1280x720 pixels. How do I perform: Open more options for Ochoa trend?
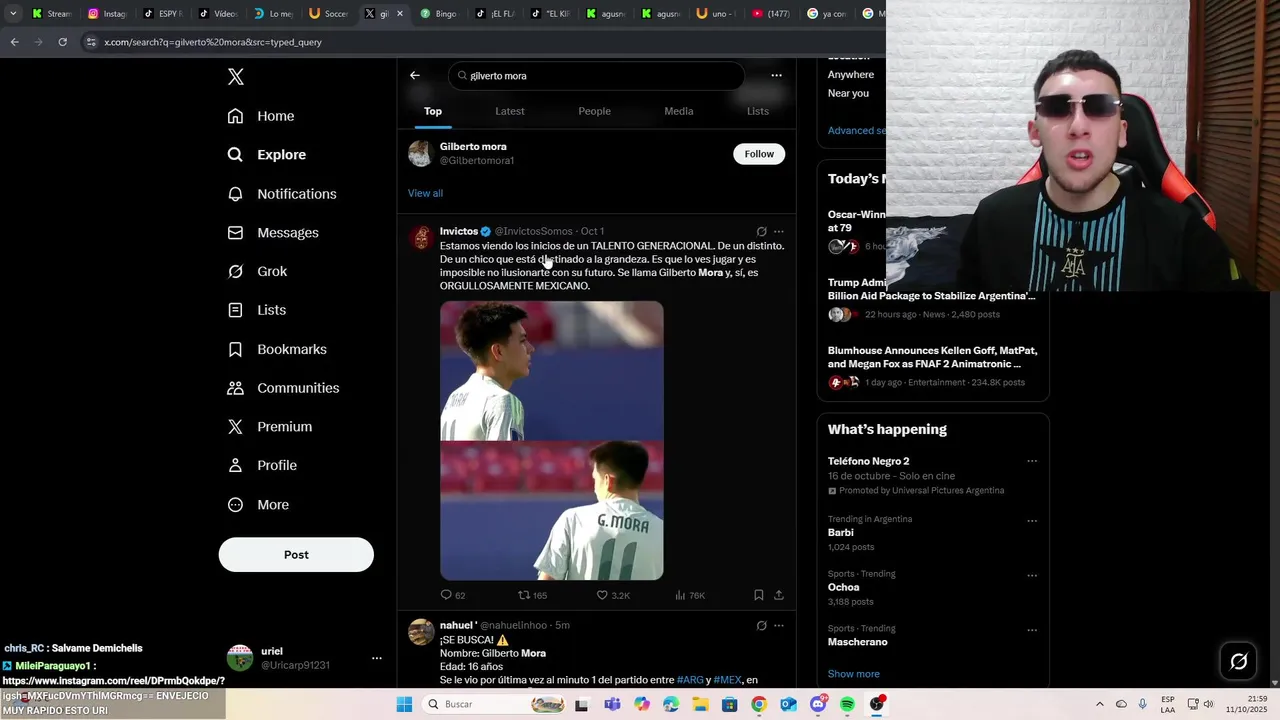click(x=1032, y=576)
